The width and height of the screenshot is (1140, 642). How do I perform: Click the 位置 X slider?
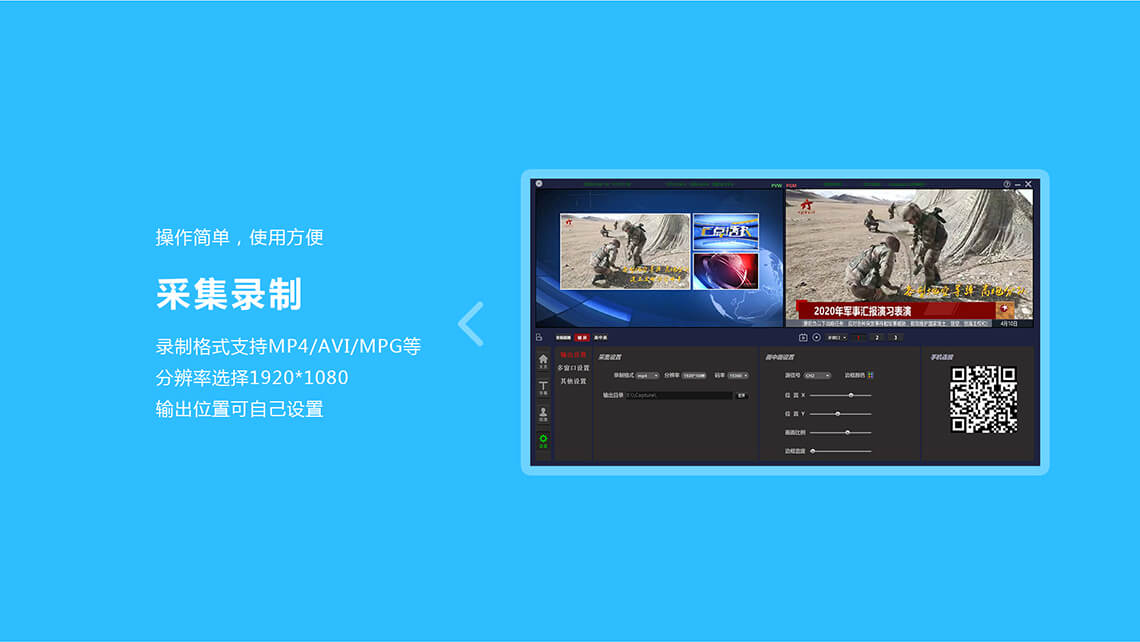pyautogui.click(x=840, y=396)
